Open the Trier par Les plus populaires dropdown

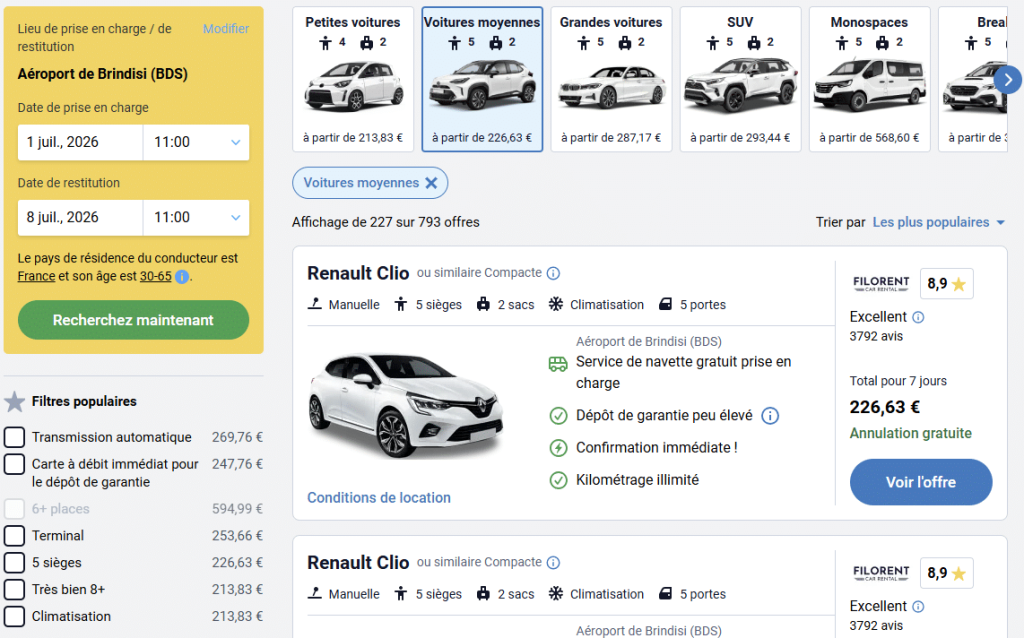point(938,223)
